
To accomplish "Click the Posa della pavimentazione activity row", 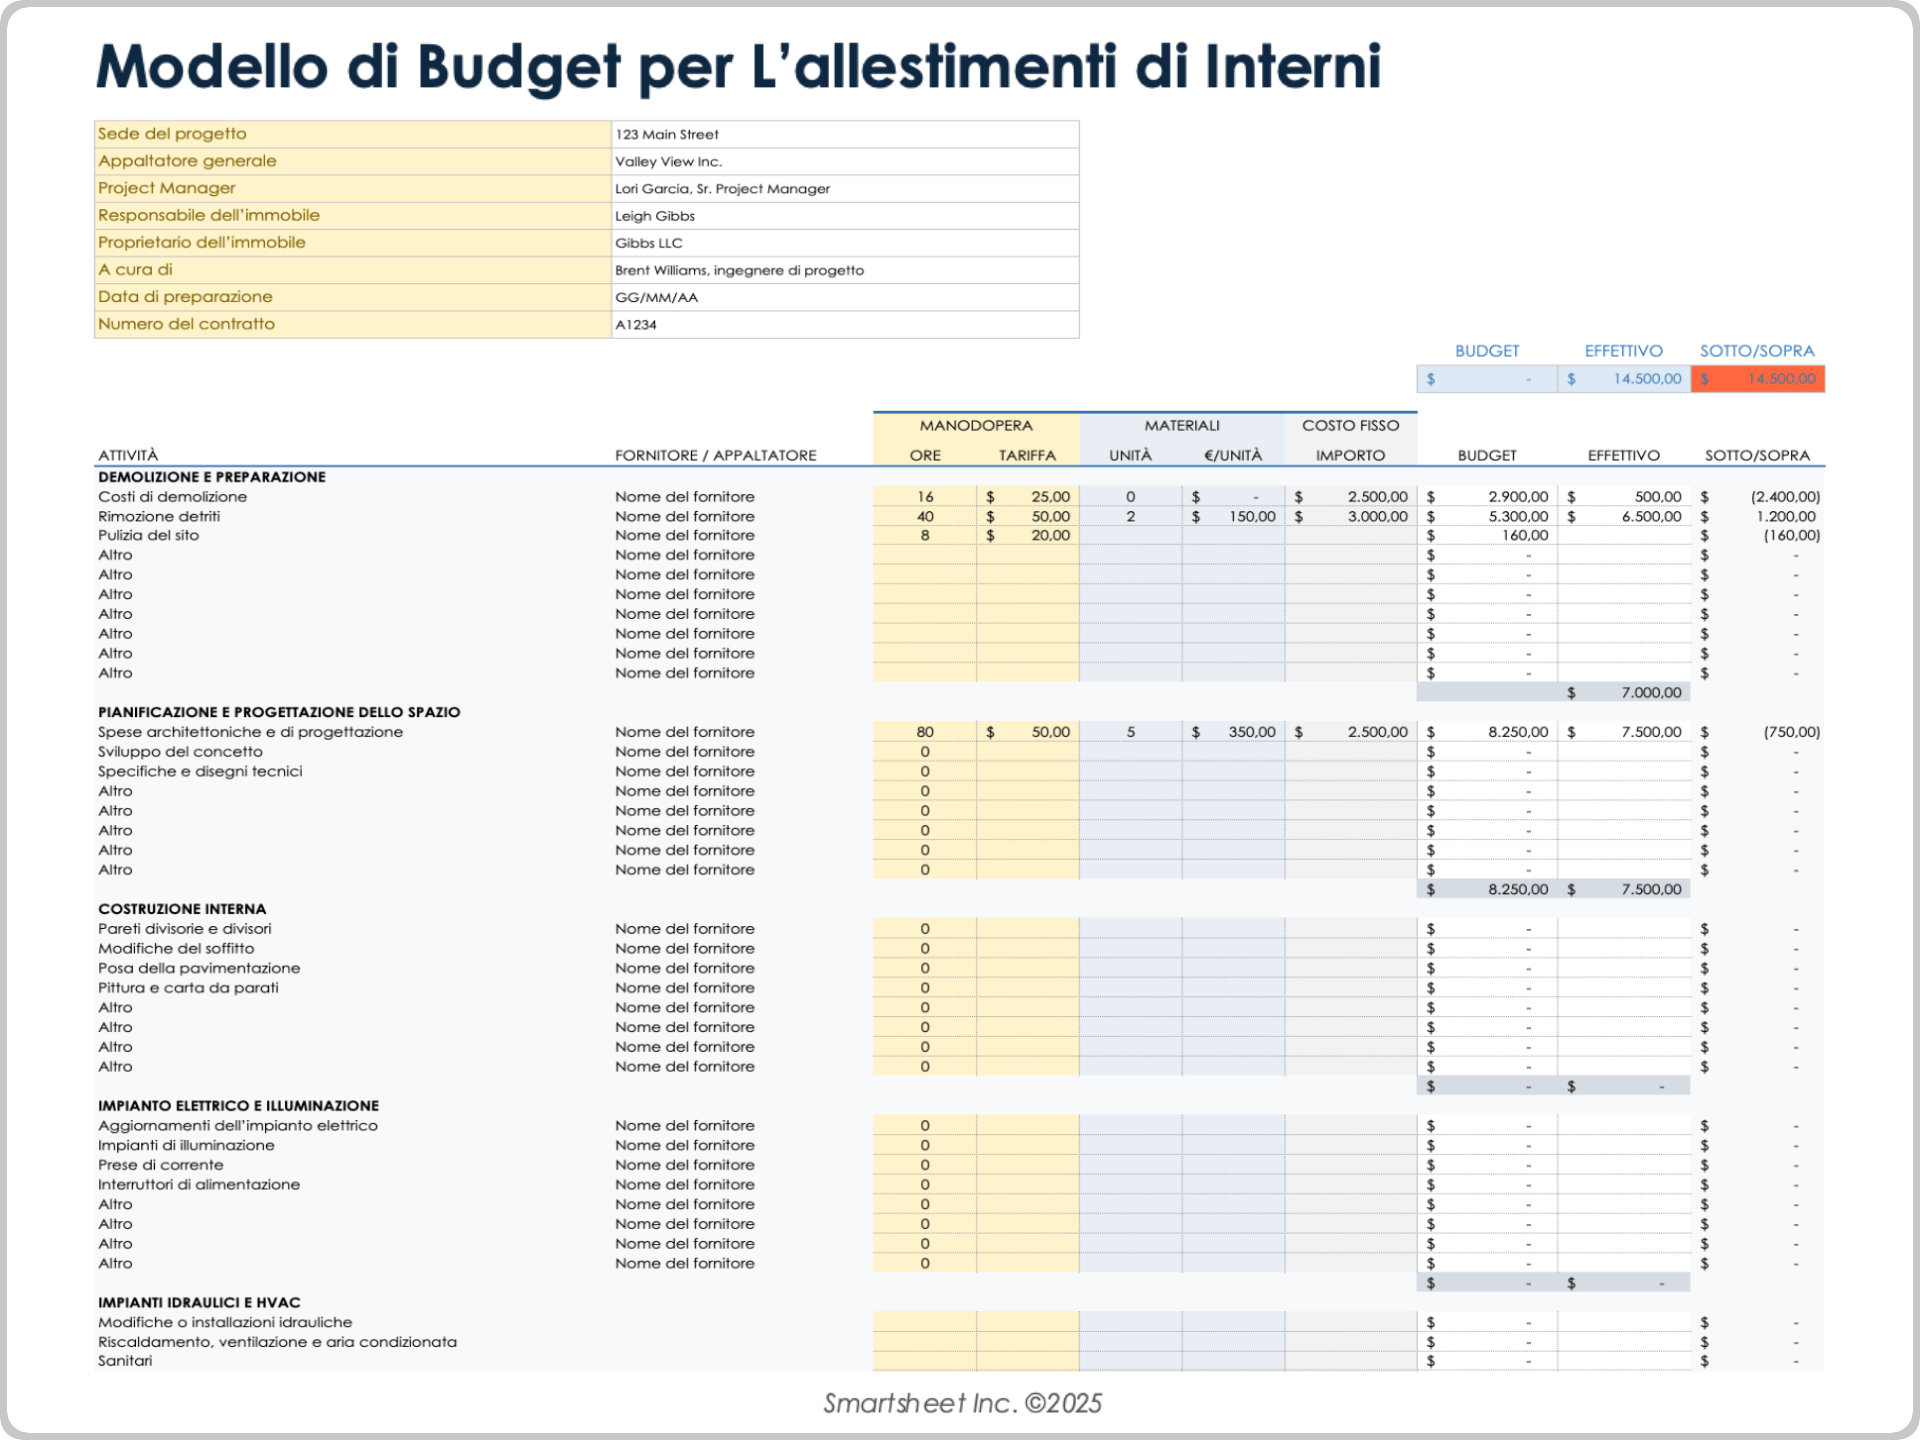I will [x=199, y=968].
